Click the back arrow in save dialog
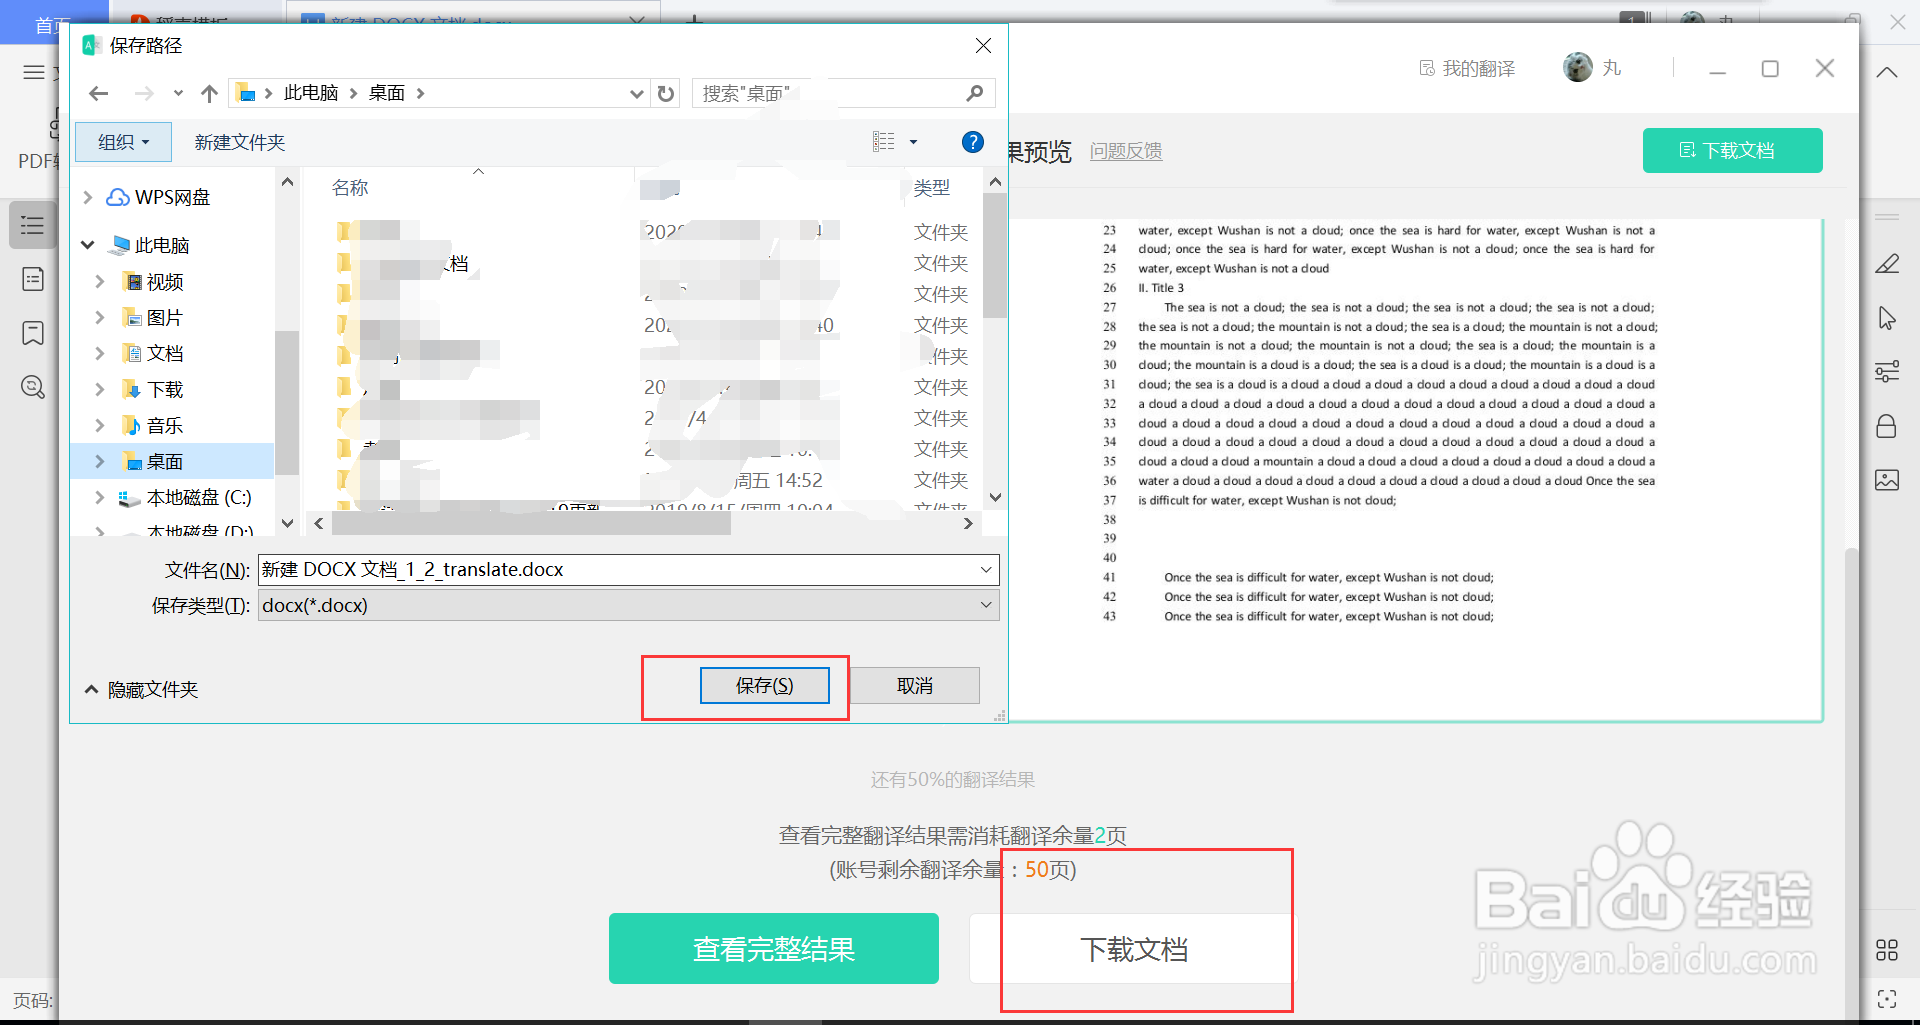The height and width of the screenshot is (1025, 1920). (x=98, y=93)
